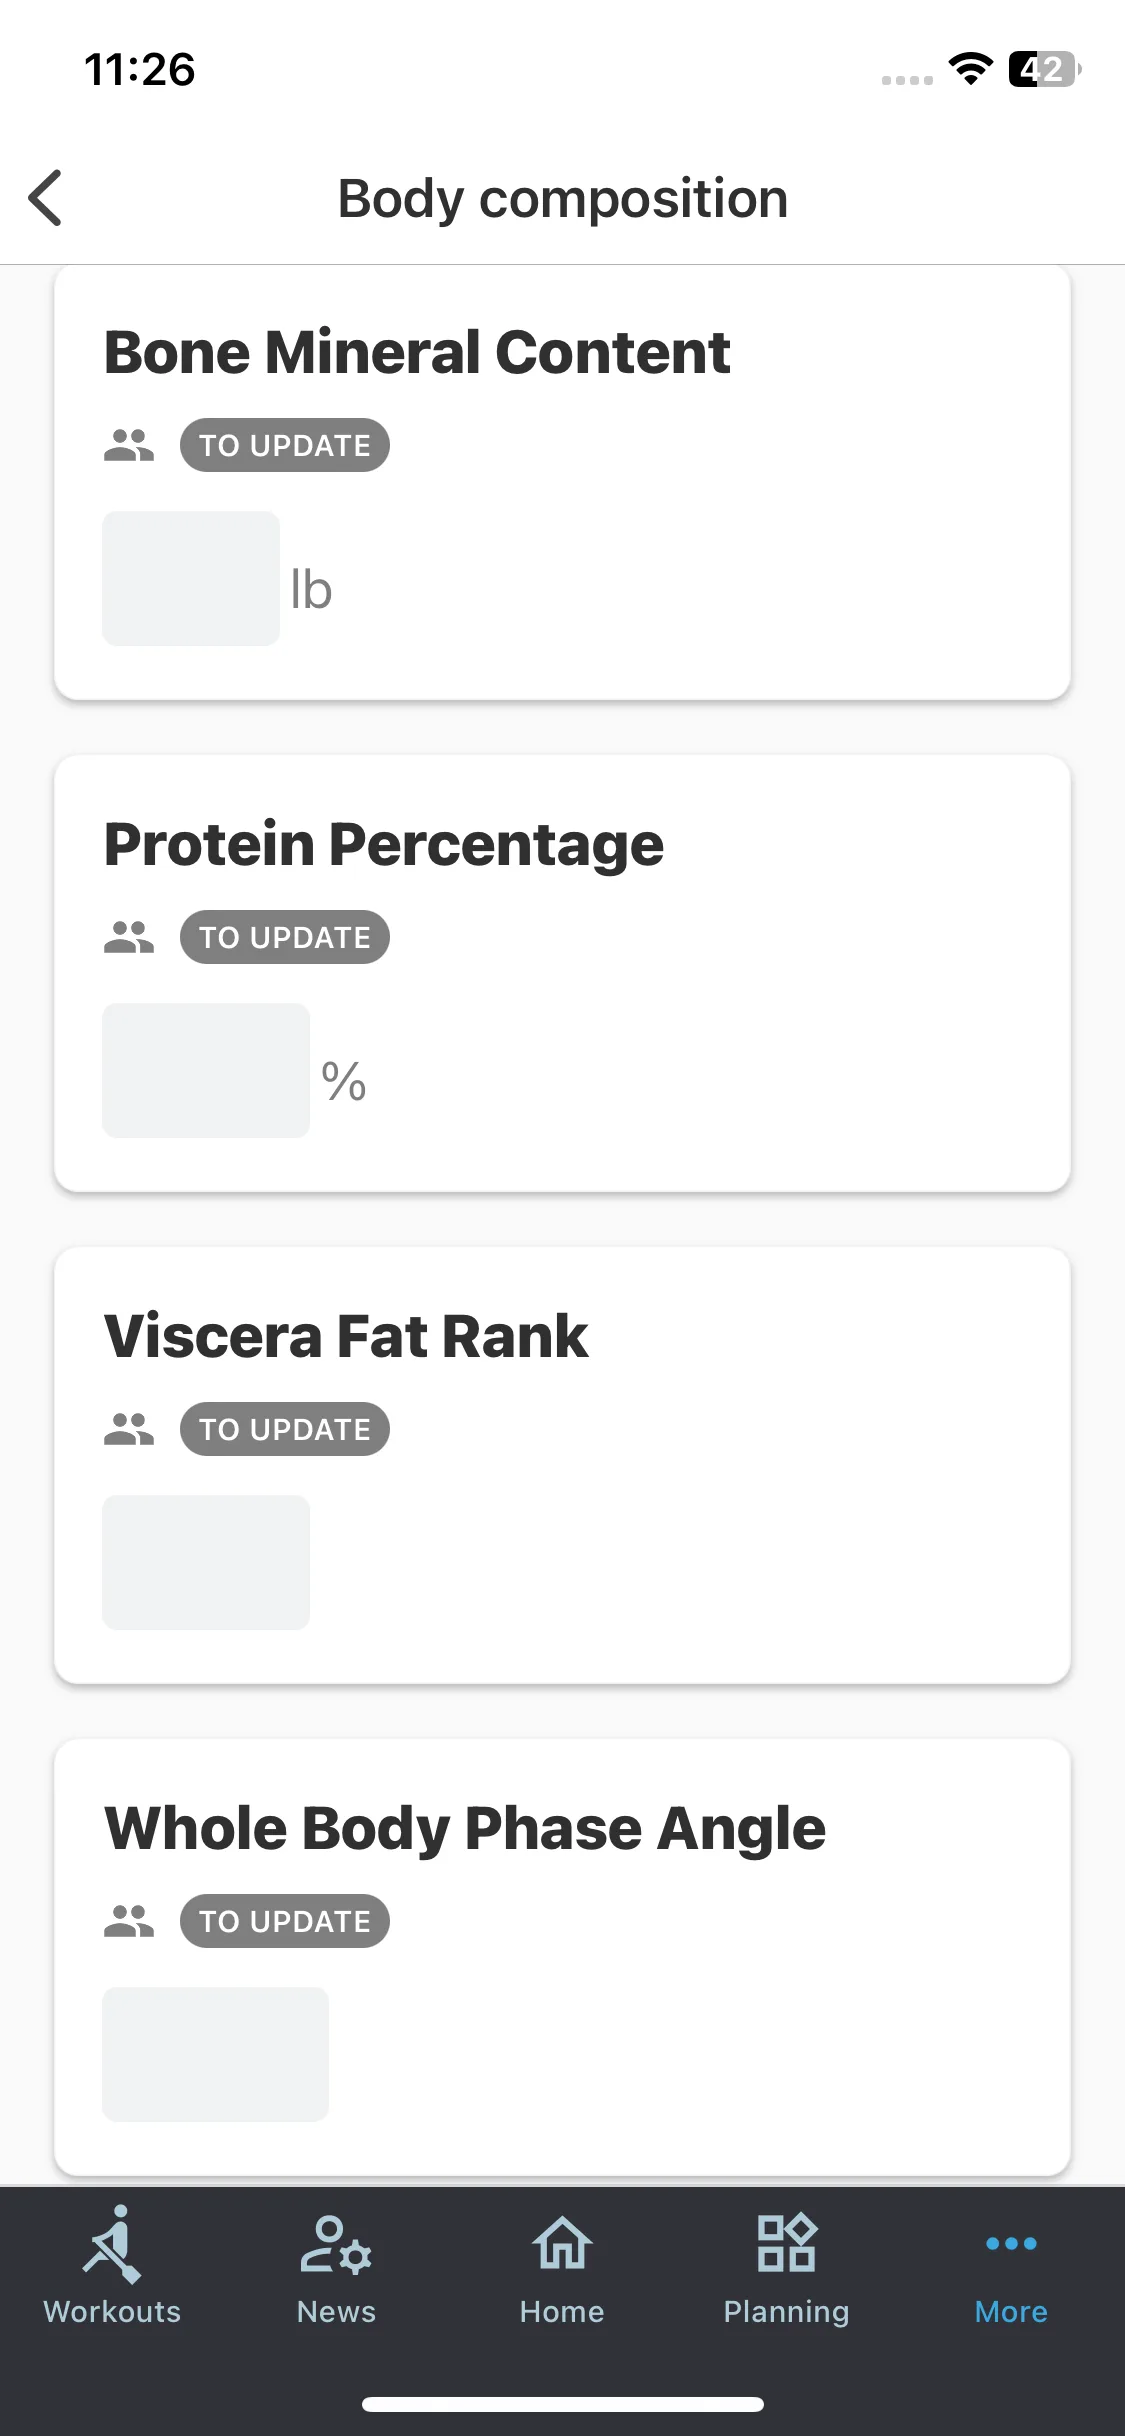Select the Protein Percentage value input field
Viewport: 1125px width, 2436px height.
tap(206, 1070)
